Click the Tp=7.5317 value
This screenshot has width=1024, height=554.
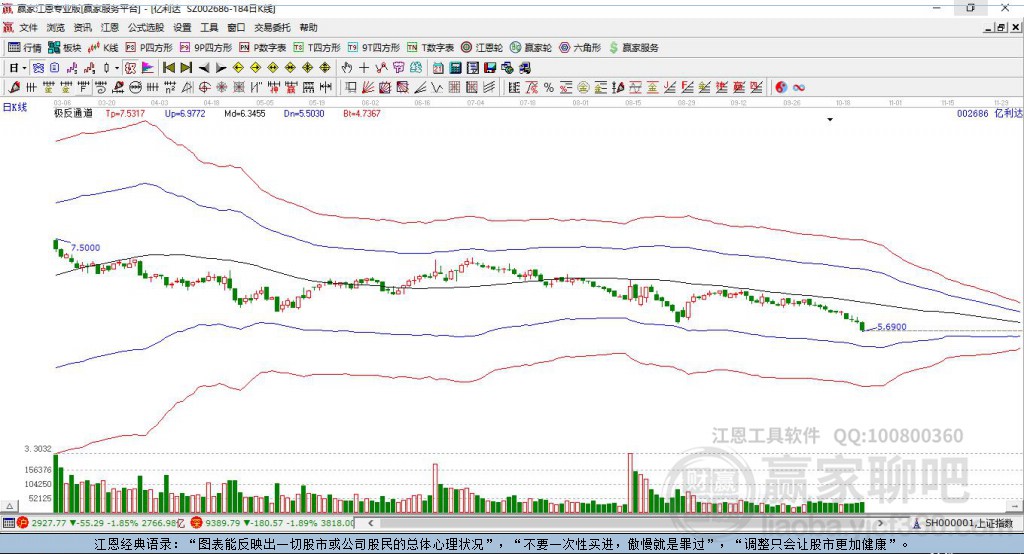point(125,114)
